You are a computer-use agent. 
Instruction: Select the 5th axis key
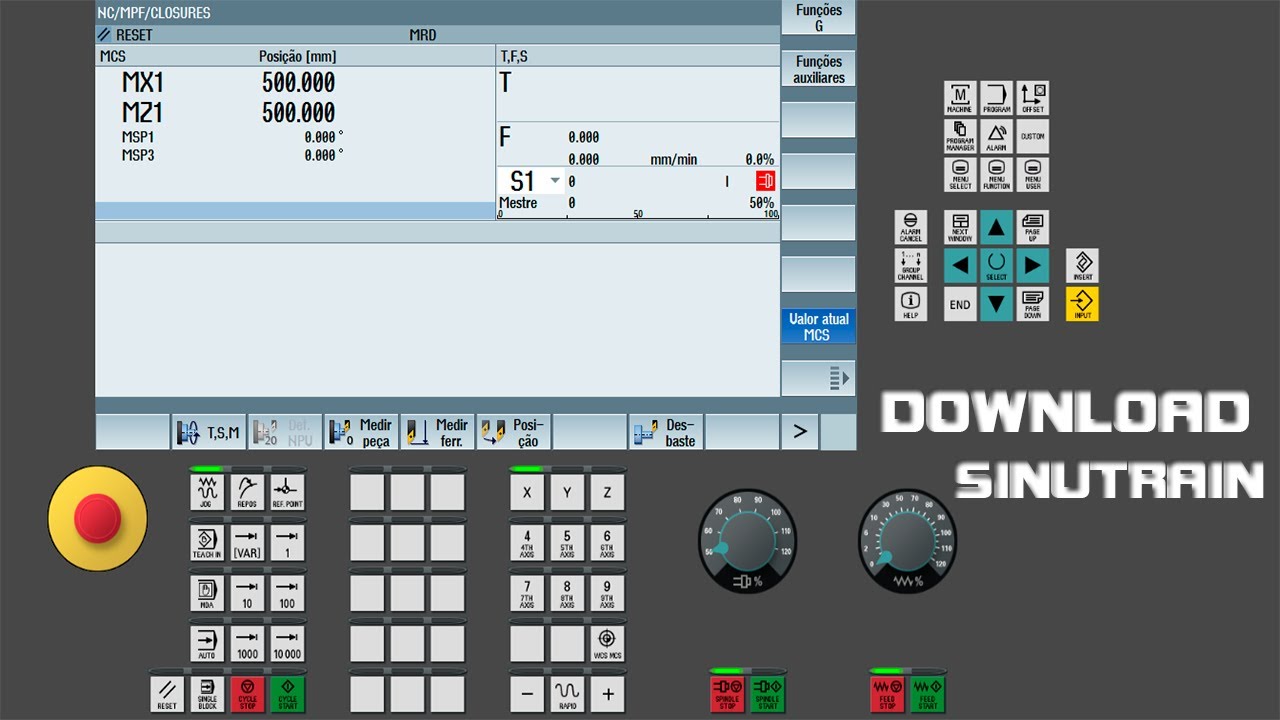pos(567,543)
